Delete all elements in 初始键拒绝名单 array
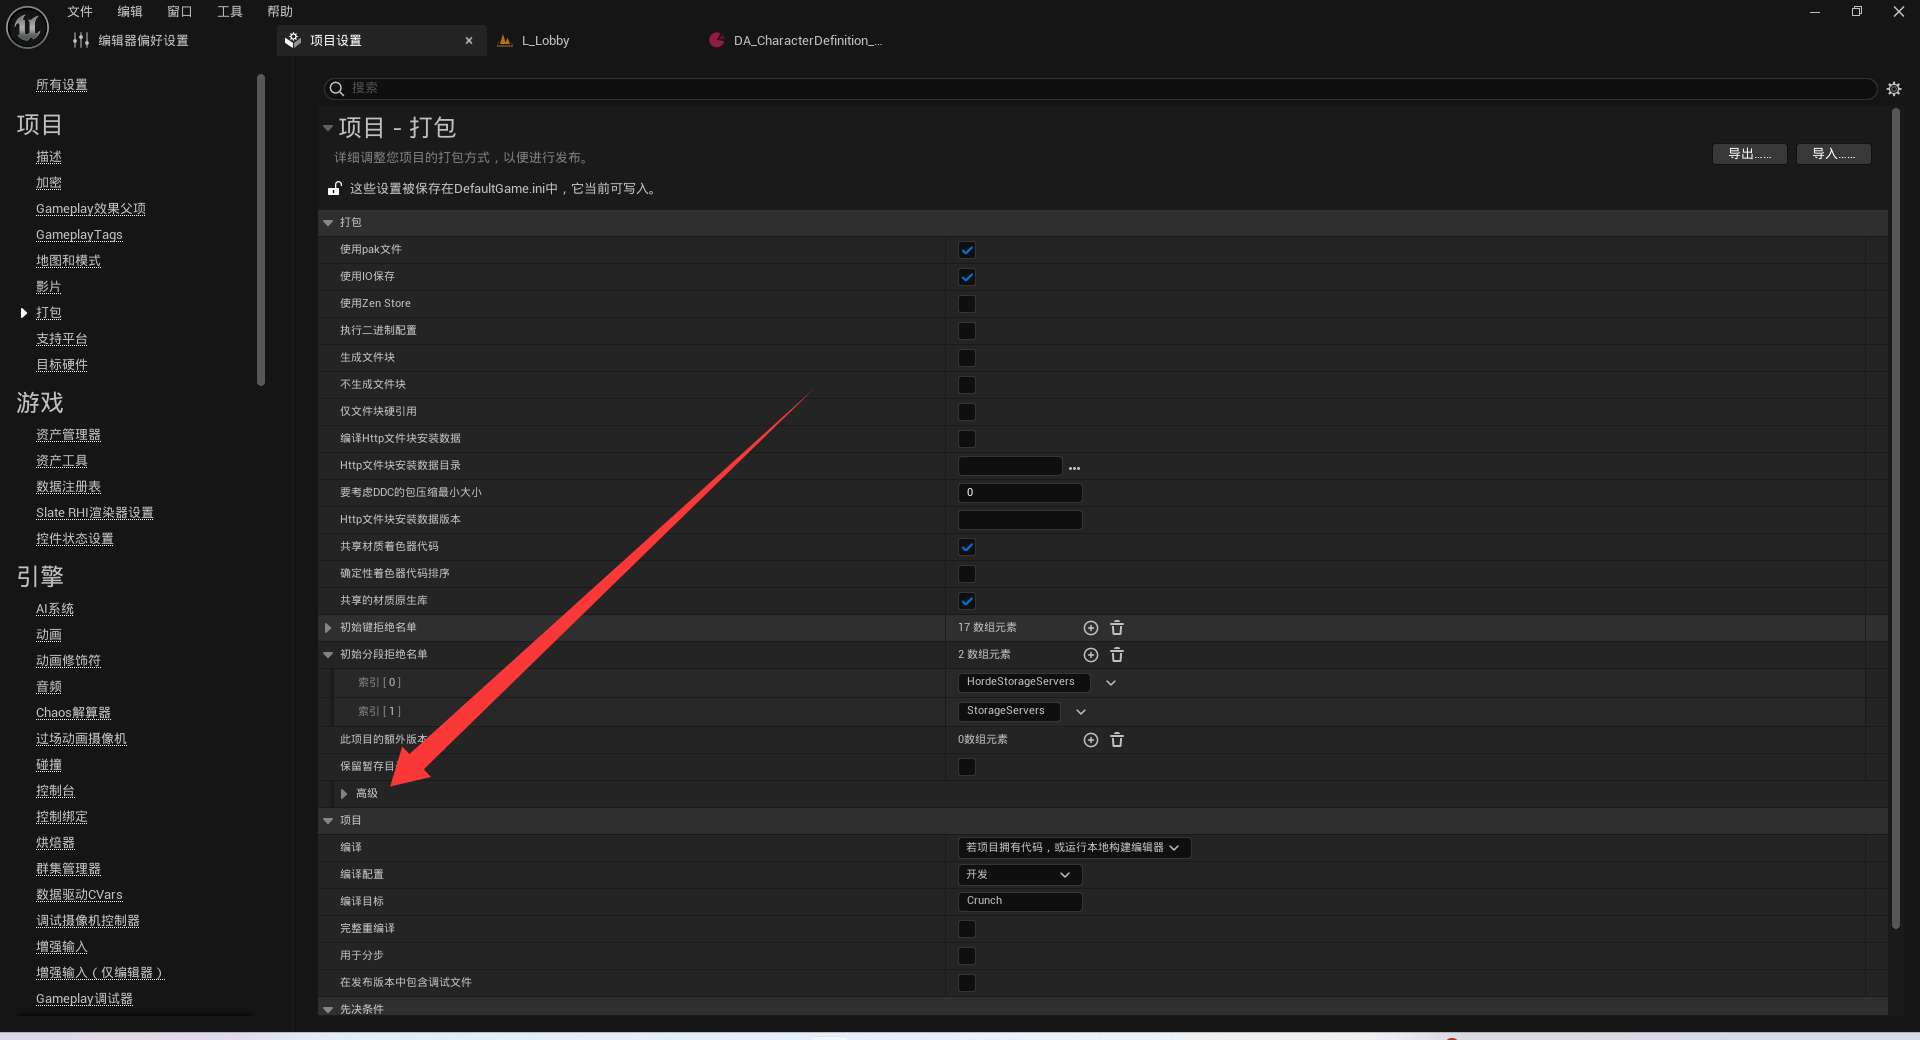 [1117, 628]
